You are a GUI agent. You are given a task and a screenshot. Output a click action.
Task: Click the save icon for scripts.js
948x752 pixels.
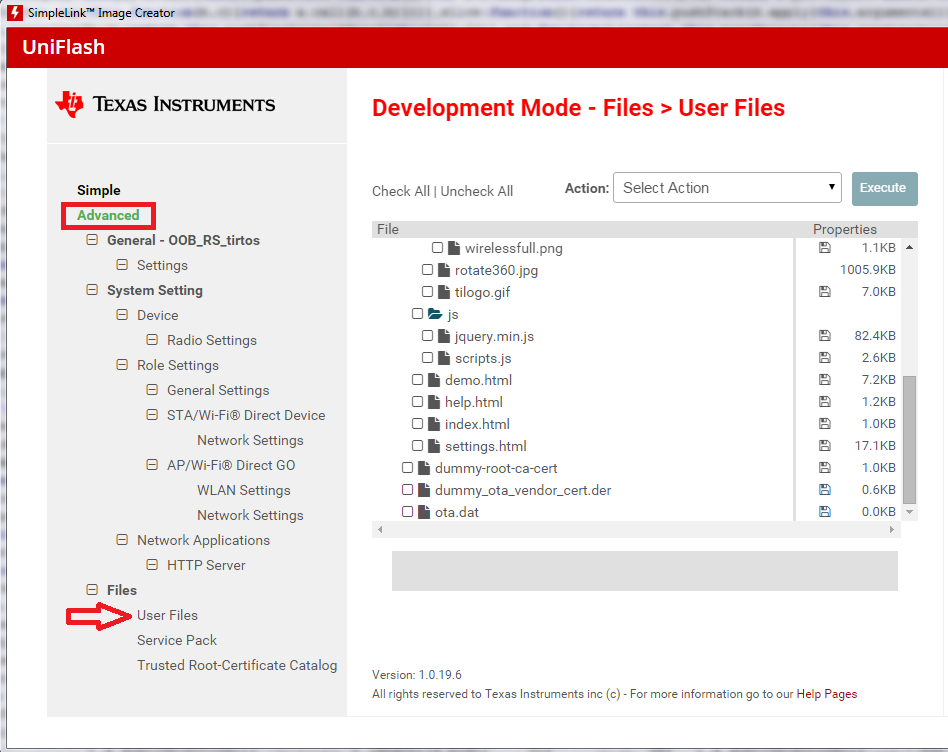[x=825, y=358]
